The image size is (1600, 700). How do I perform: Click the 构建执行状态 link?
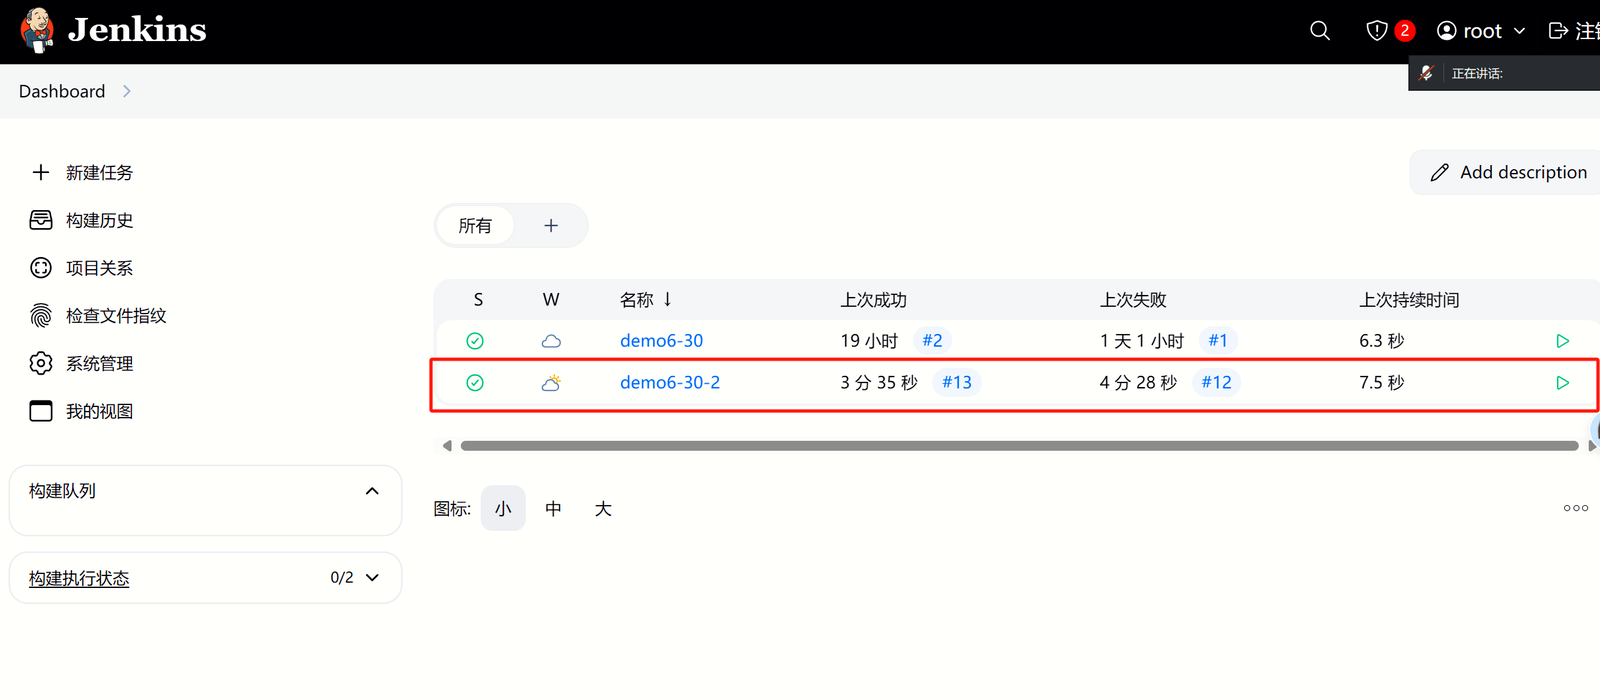(79, 578)
